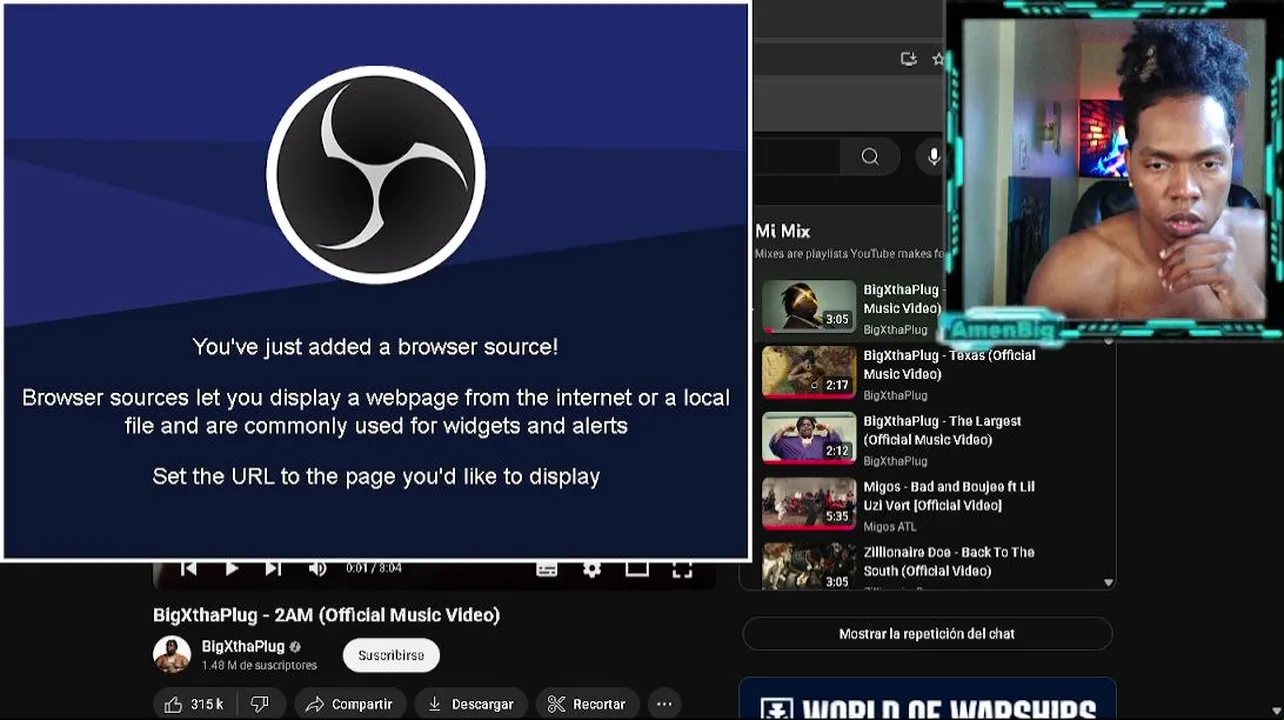Enter fullscreen on the video player
This screenshot has height=720, width=1284.
[682, 568]
